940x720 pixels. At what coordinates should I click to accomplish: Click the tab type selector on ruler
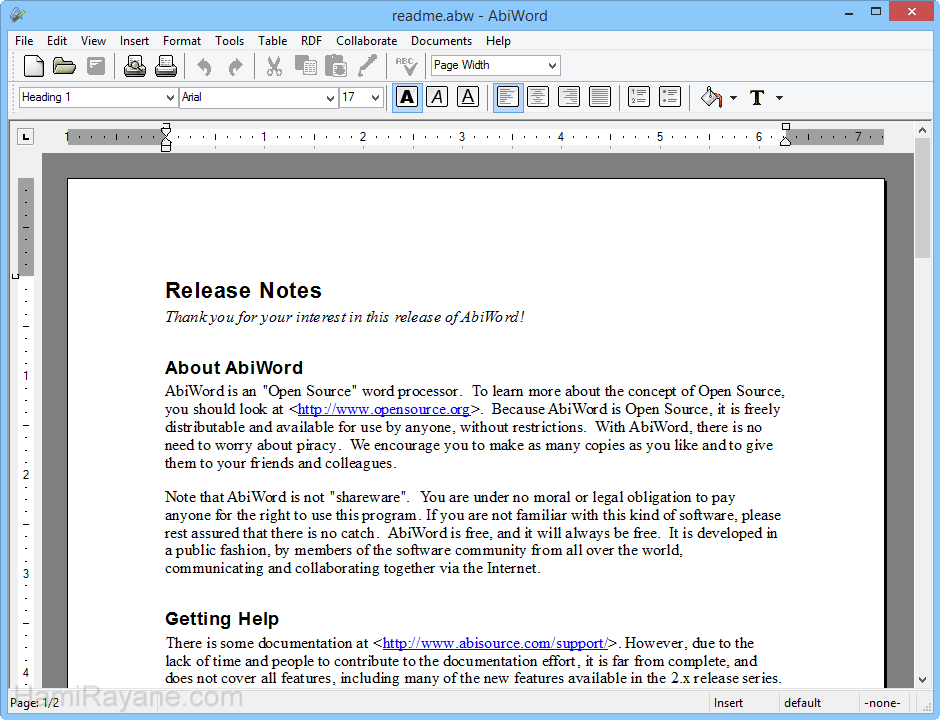point(25,137)
